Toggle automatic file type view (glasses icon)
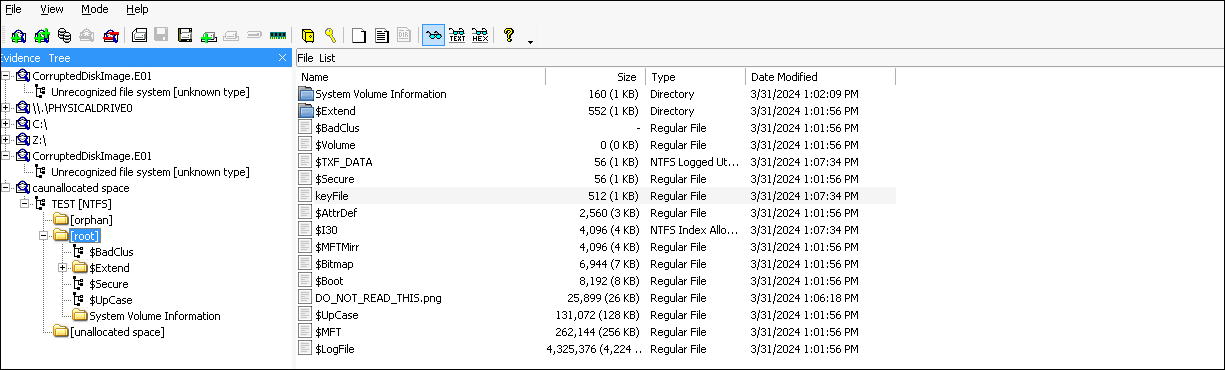Image resolution: width=1225 pixels, height=370 pixels. (x=433, y=36)
